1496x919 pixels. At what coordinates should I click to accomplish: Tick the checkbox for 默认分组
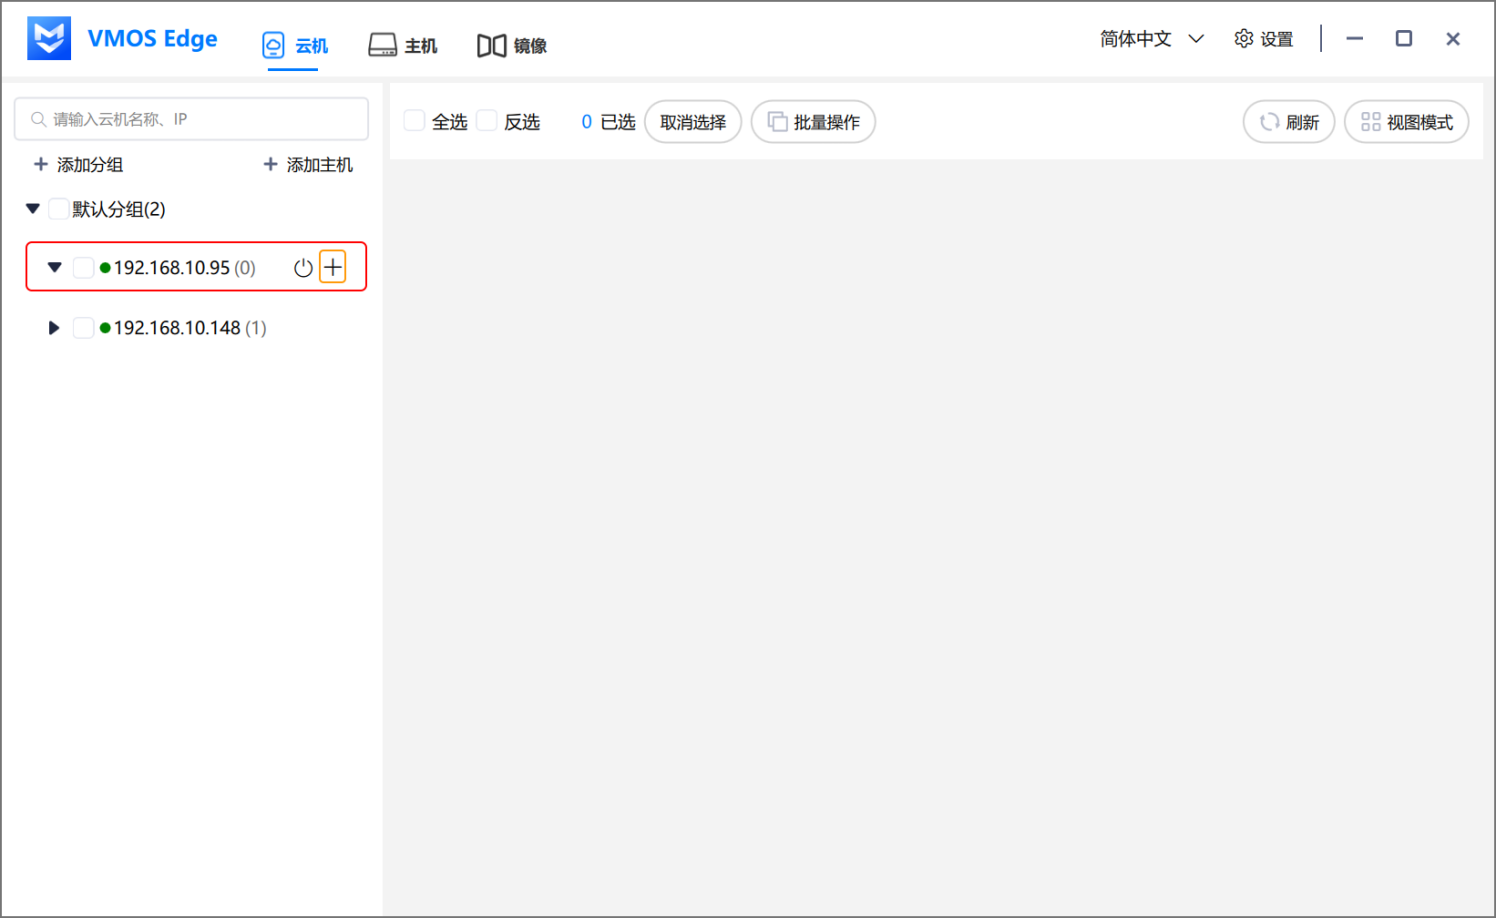pos(58,208)
